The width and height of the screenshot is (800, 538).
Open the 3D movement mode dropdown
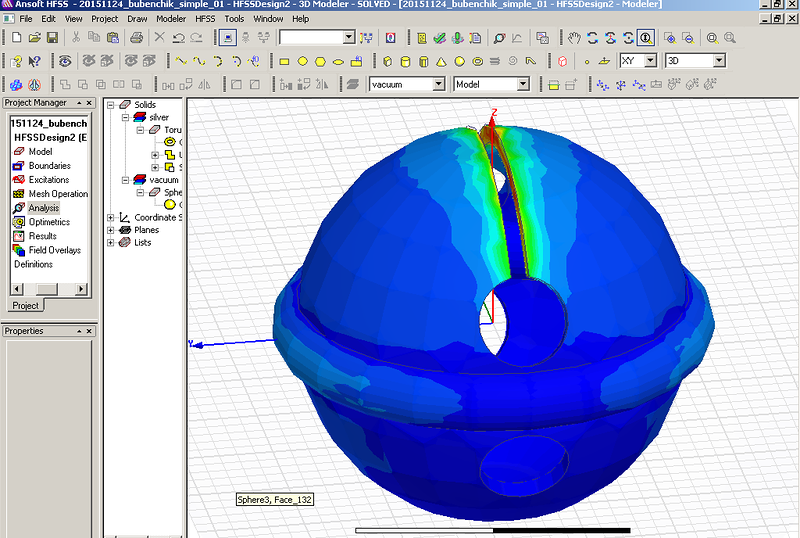pos(718,61)
